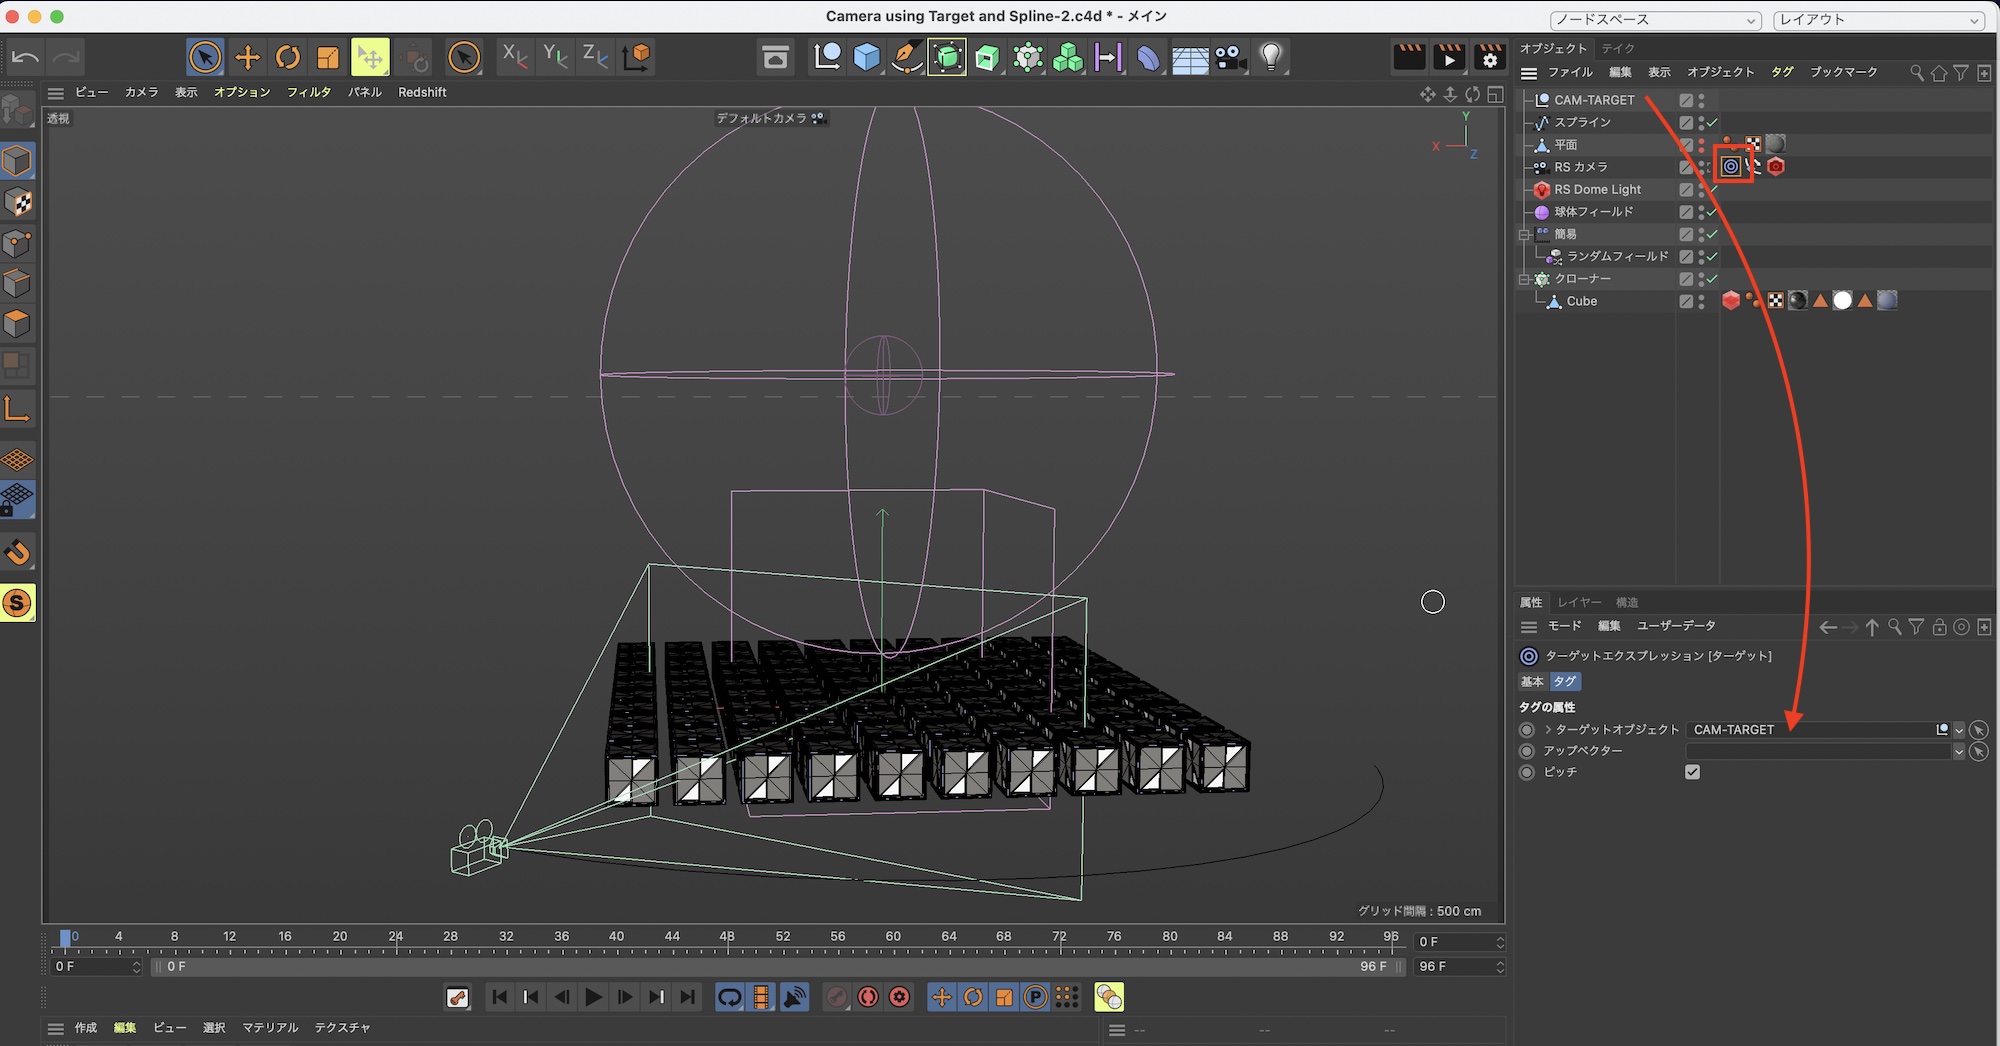Select the Move tool in top toolbar
The width and height of the screenshot is (2000, 1046).
(x=247, y=58)
